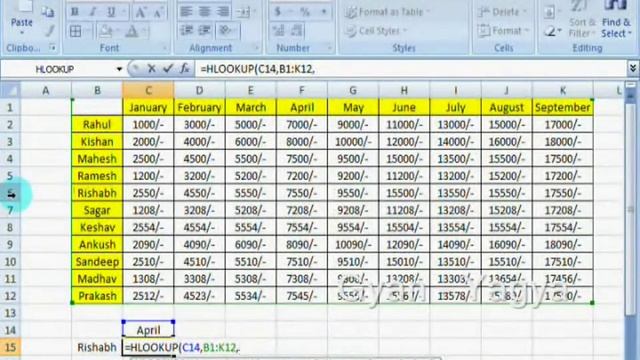Click the August header cell
The width and height of the screenshot is (640, 360).
[507, 108]
